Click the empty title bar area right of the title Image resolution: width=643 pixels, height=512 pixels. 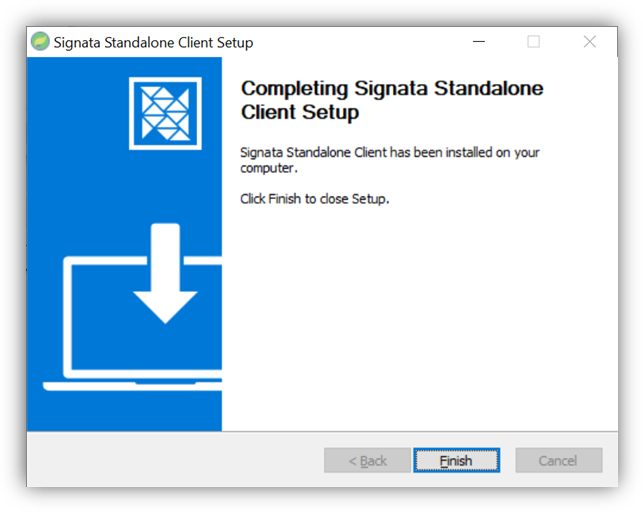(x=360, y=42)
